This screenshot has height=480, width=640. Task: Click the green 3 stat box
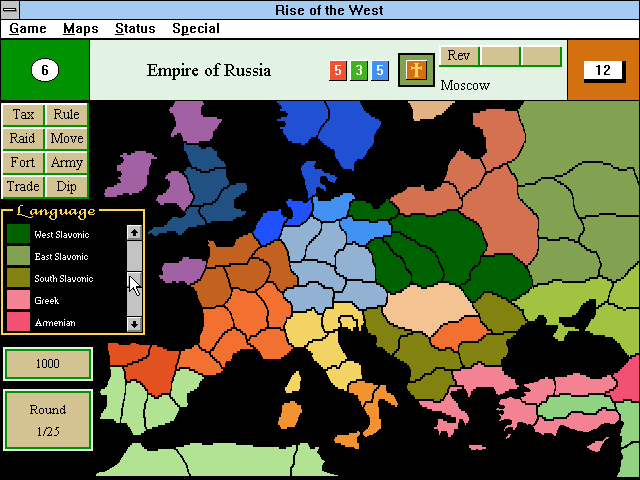click(x=359, y=70)
